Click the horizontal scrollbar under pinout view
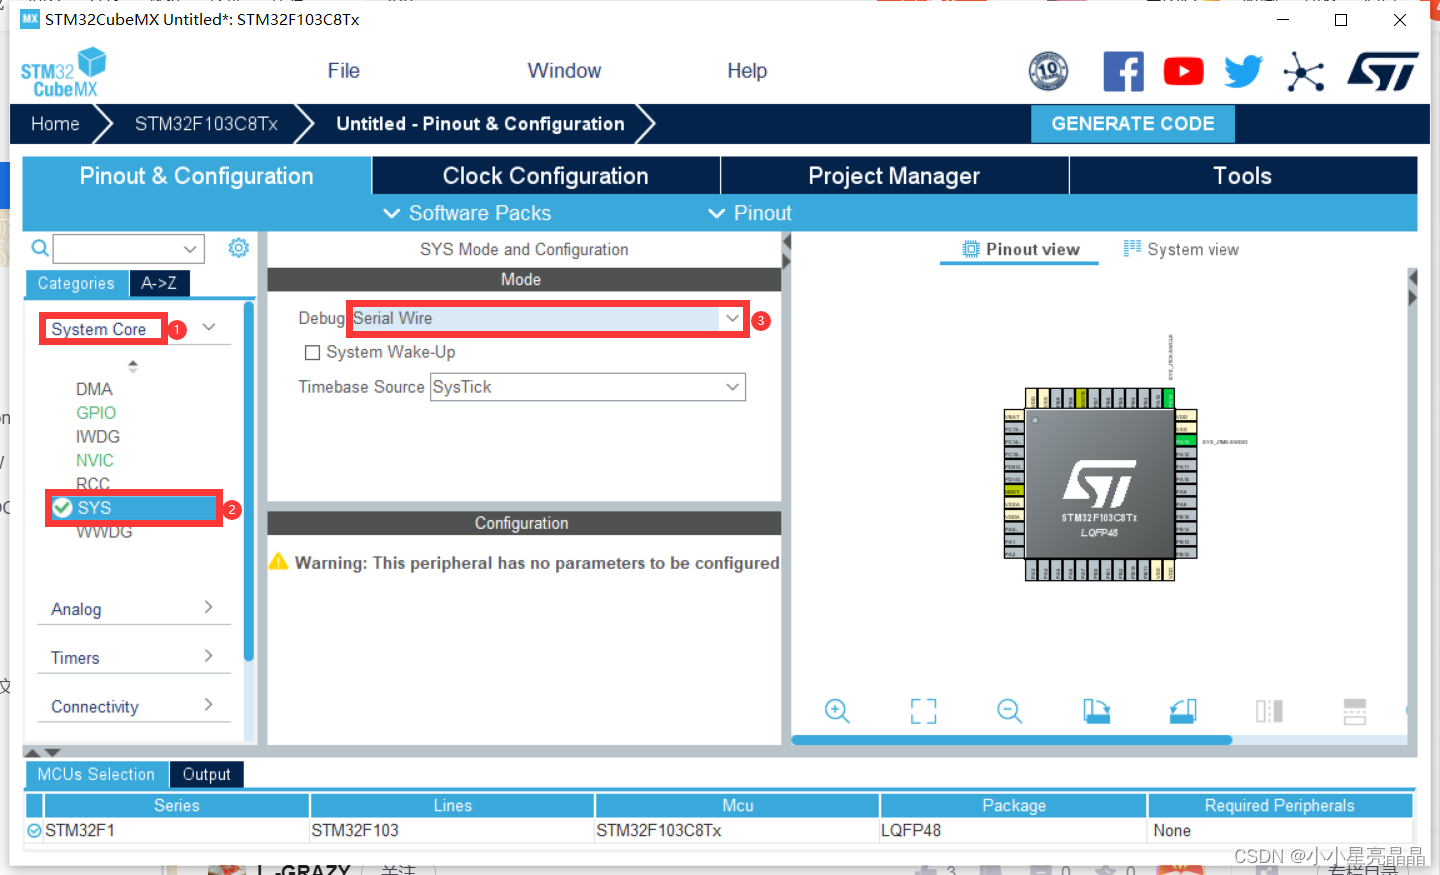1440x875 pixels. click(x=1011, y=740)
